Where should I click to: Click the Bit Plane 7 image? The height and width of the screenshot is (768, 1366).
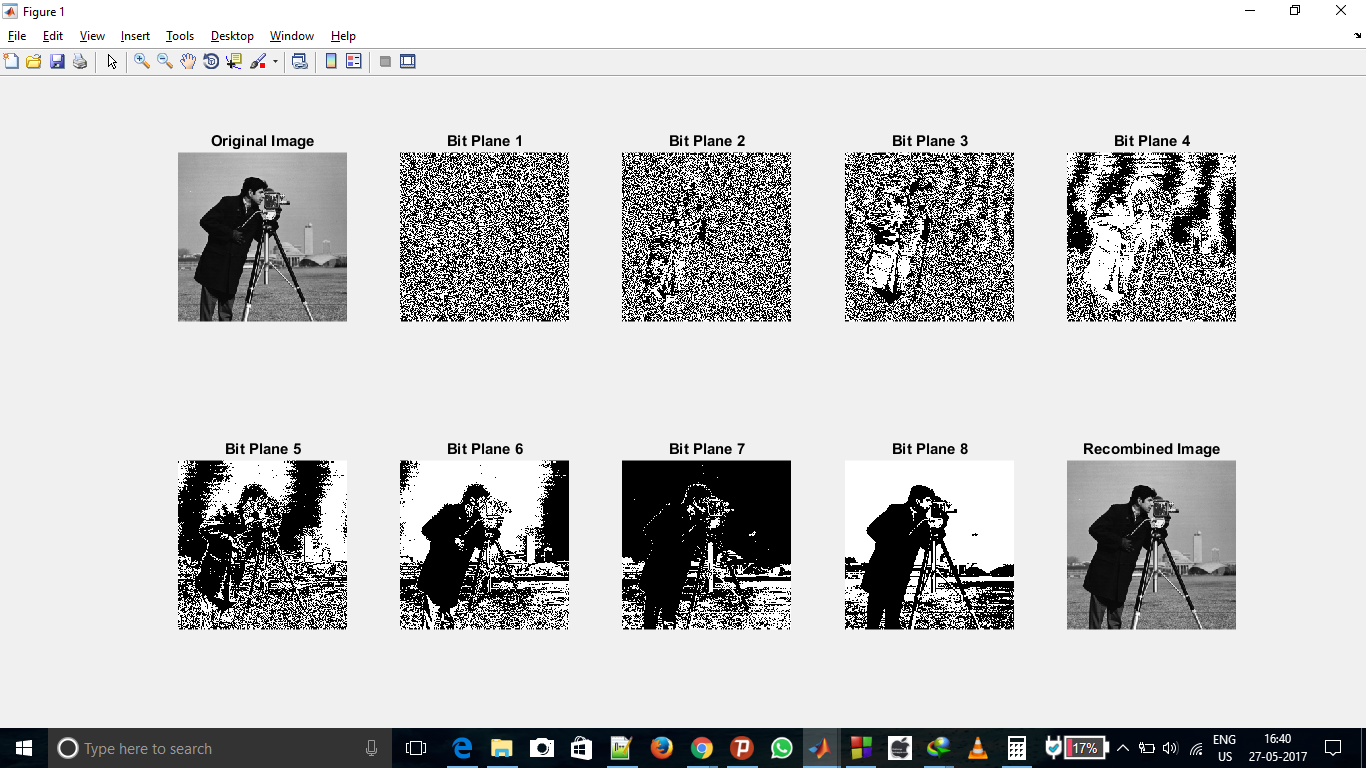click(x=707, y=545)
